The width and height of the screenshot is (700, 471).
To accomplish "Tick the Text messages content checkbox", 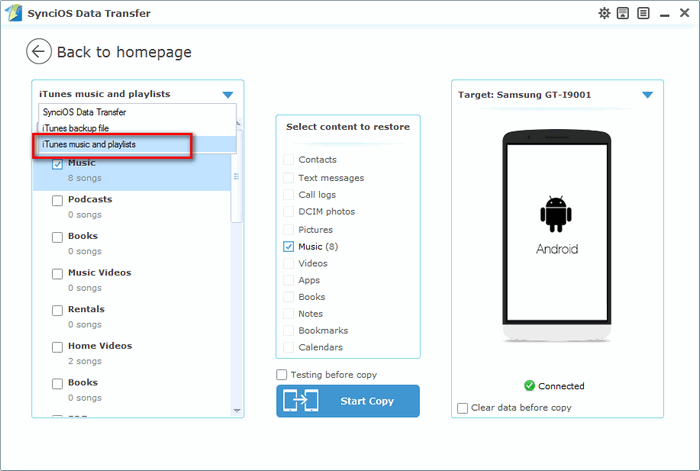I will pos(288,178).
